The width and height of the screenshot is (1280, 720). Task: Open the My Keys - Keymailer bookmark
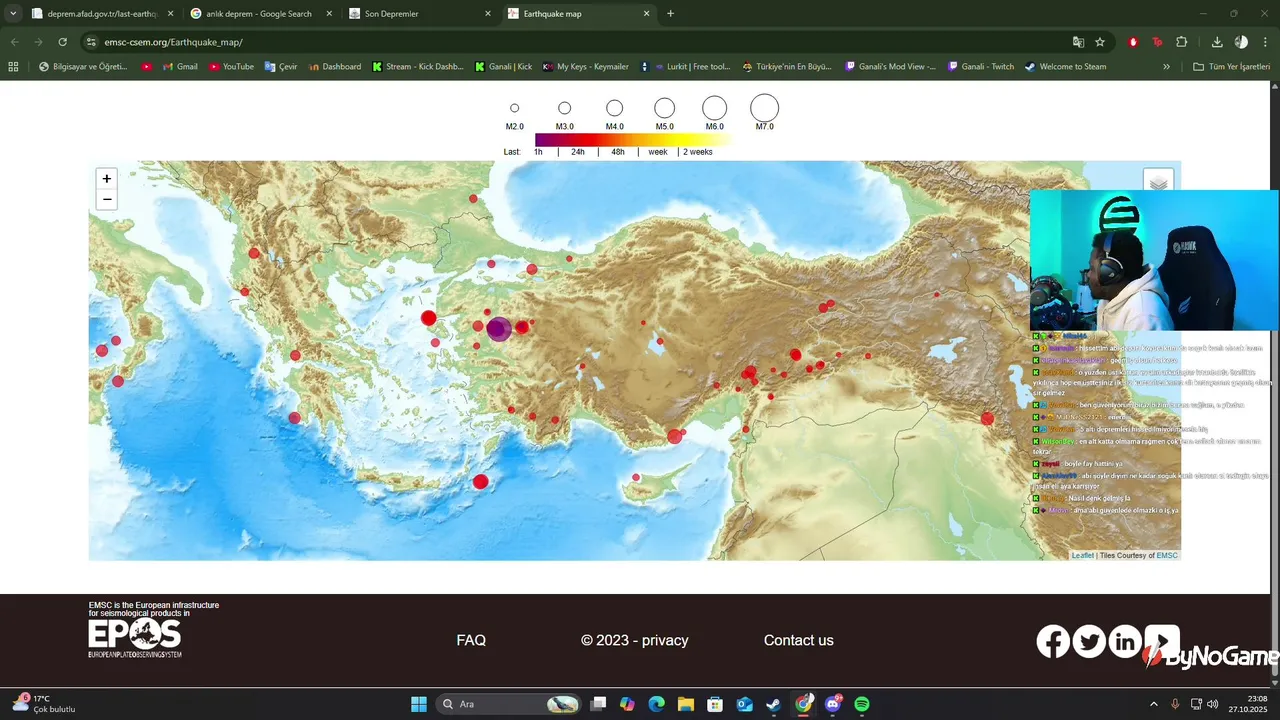[586, 67]
